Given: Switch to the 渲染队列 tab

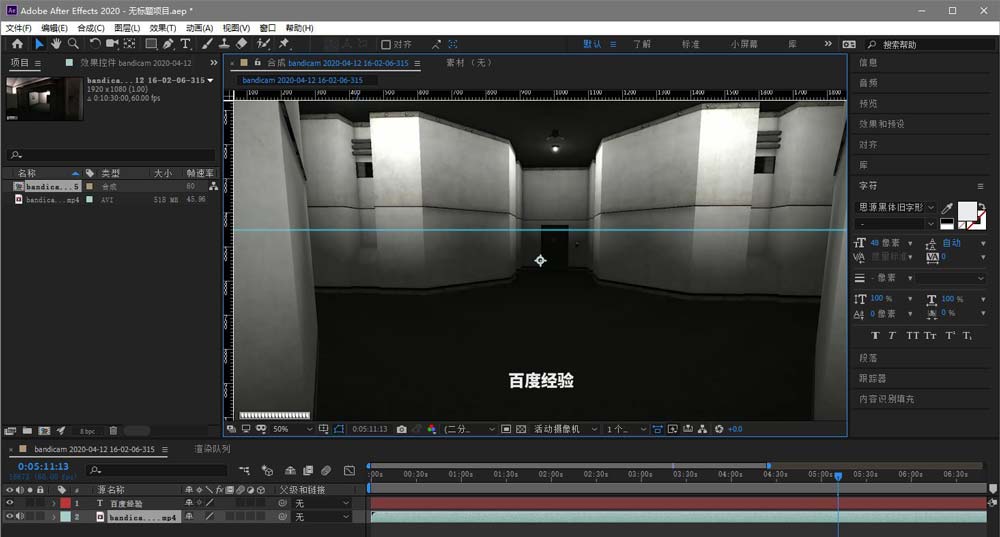Looking at the screenshot, I should [x=212, y=449].
